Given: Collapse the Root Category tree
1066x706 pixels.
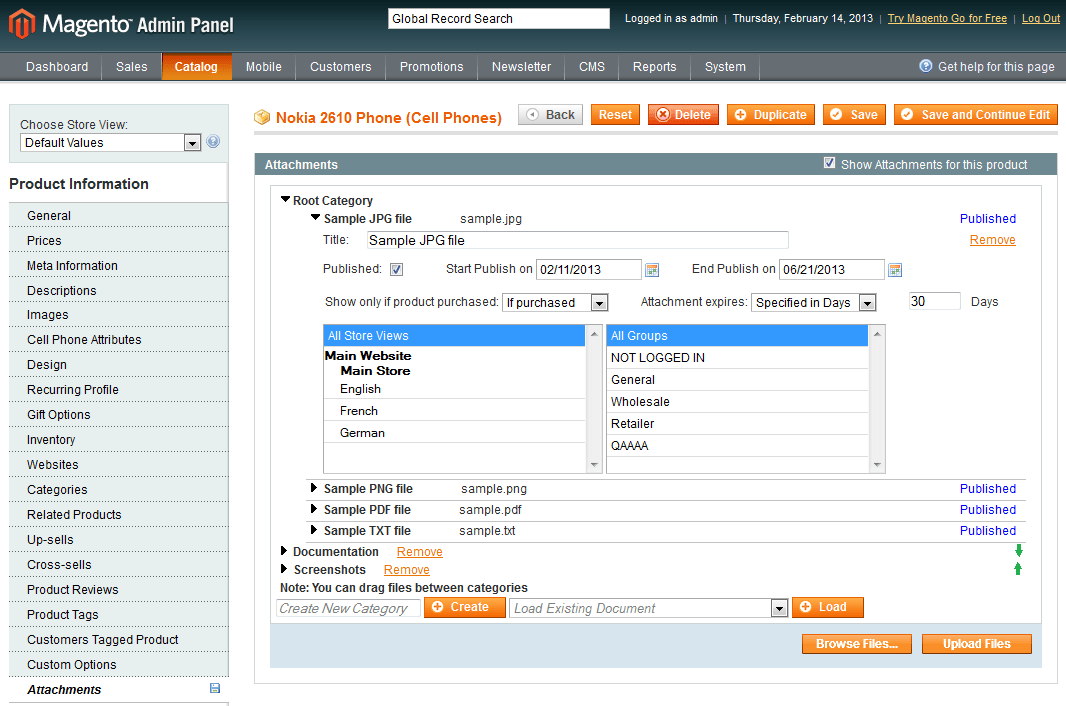Looking at the screenshot, I should 285,200.
